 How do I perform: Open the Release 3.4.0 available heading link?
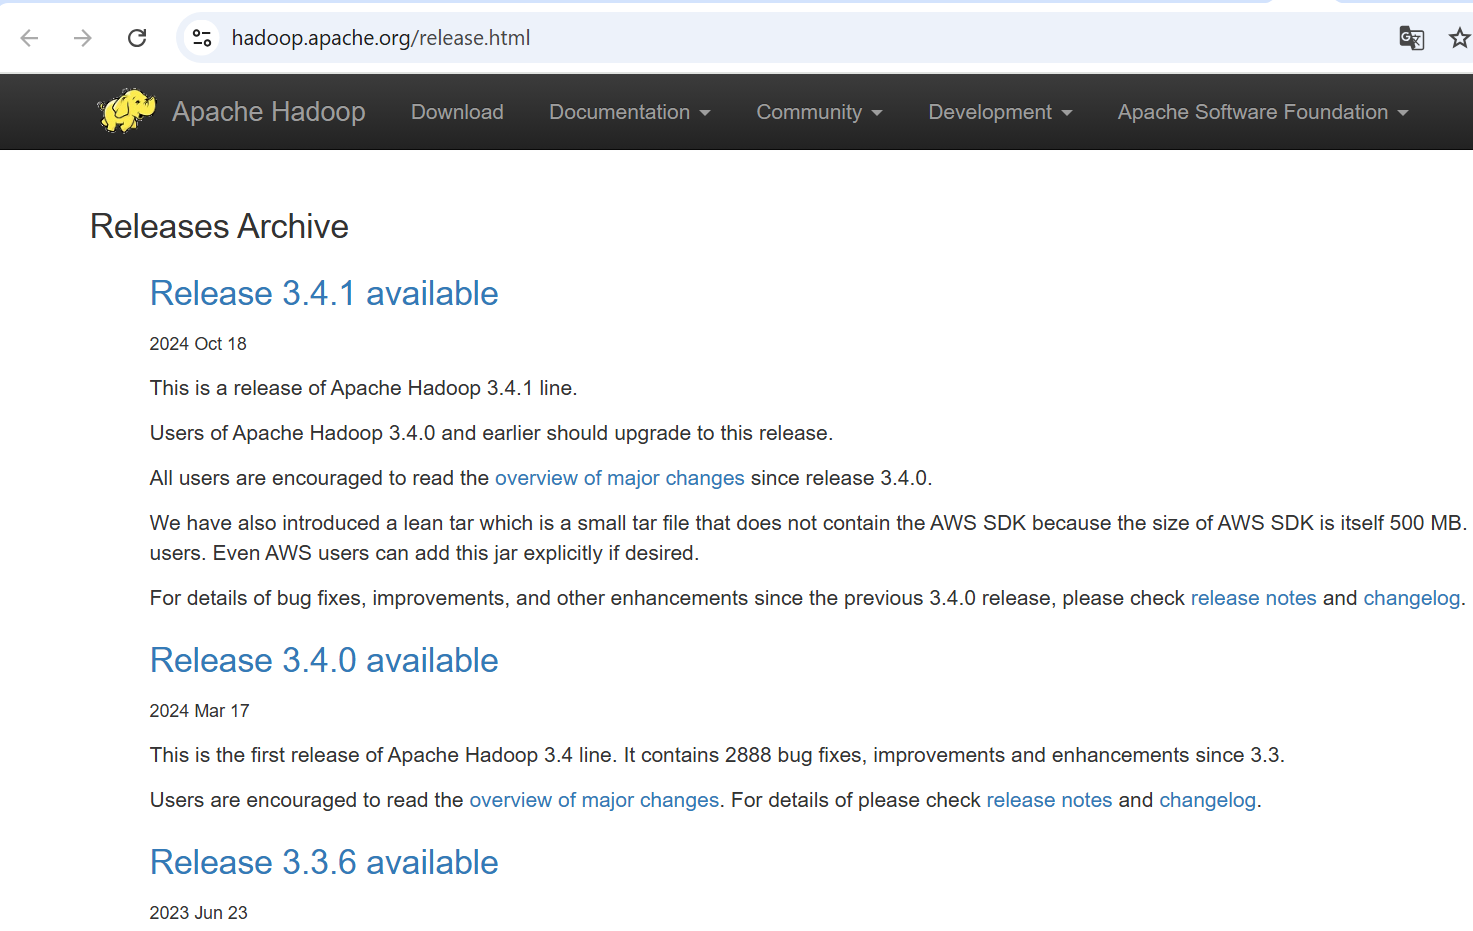[324, 660]
